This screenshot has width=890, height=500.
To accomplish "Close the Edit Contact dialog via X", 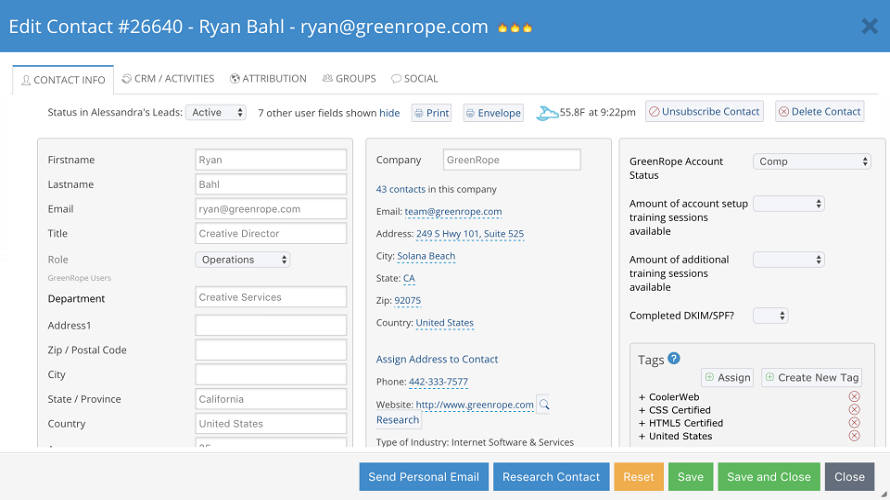I will (869, 27).
